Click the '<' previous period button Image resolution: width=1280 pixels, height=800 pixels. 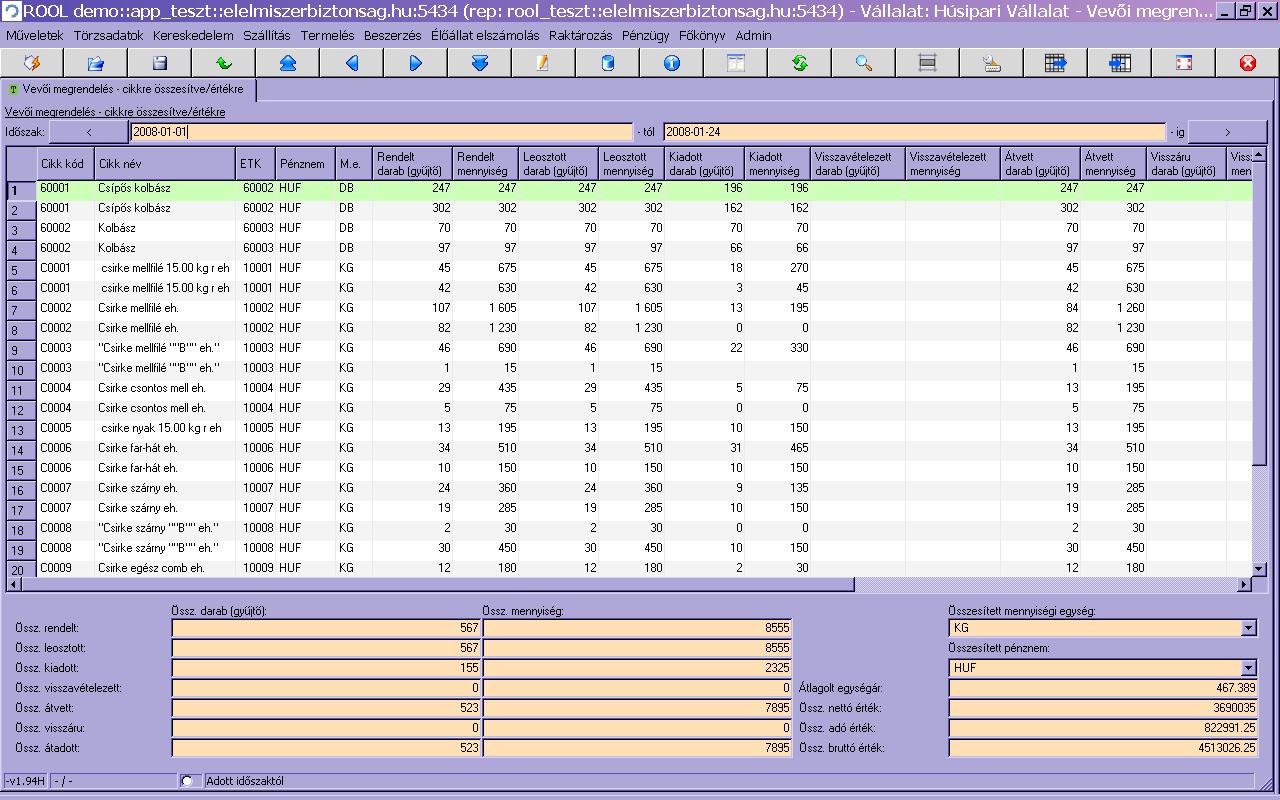tap(89, 132)
